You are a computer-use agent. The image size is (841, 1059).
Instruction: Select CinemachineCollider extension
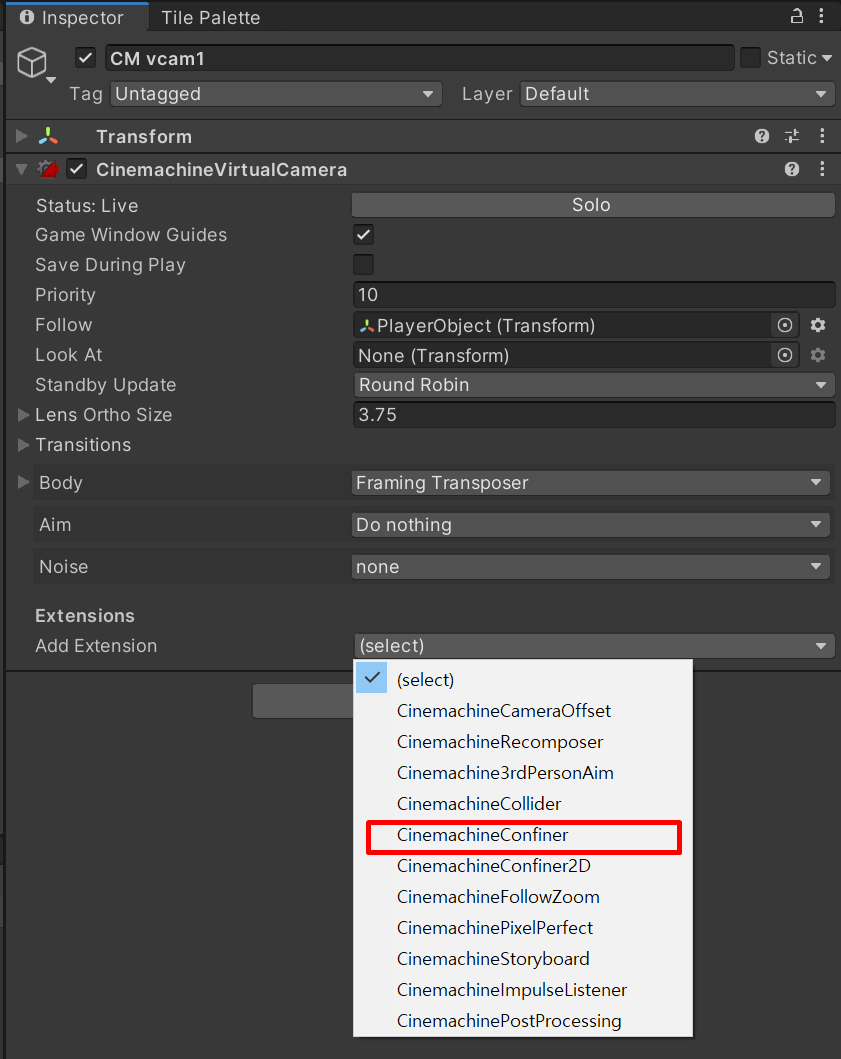coord(524,804)
